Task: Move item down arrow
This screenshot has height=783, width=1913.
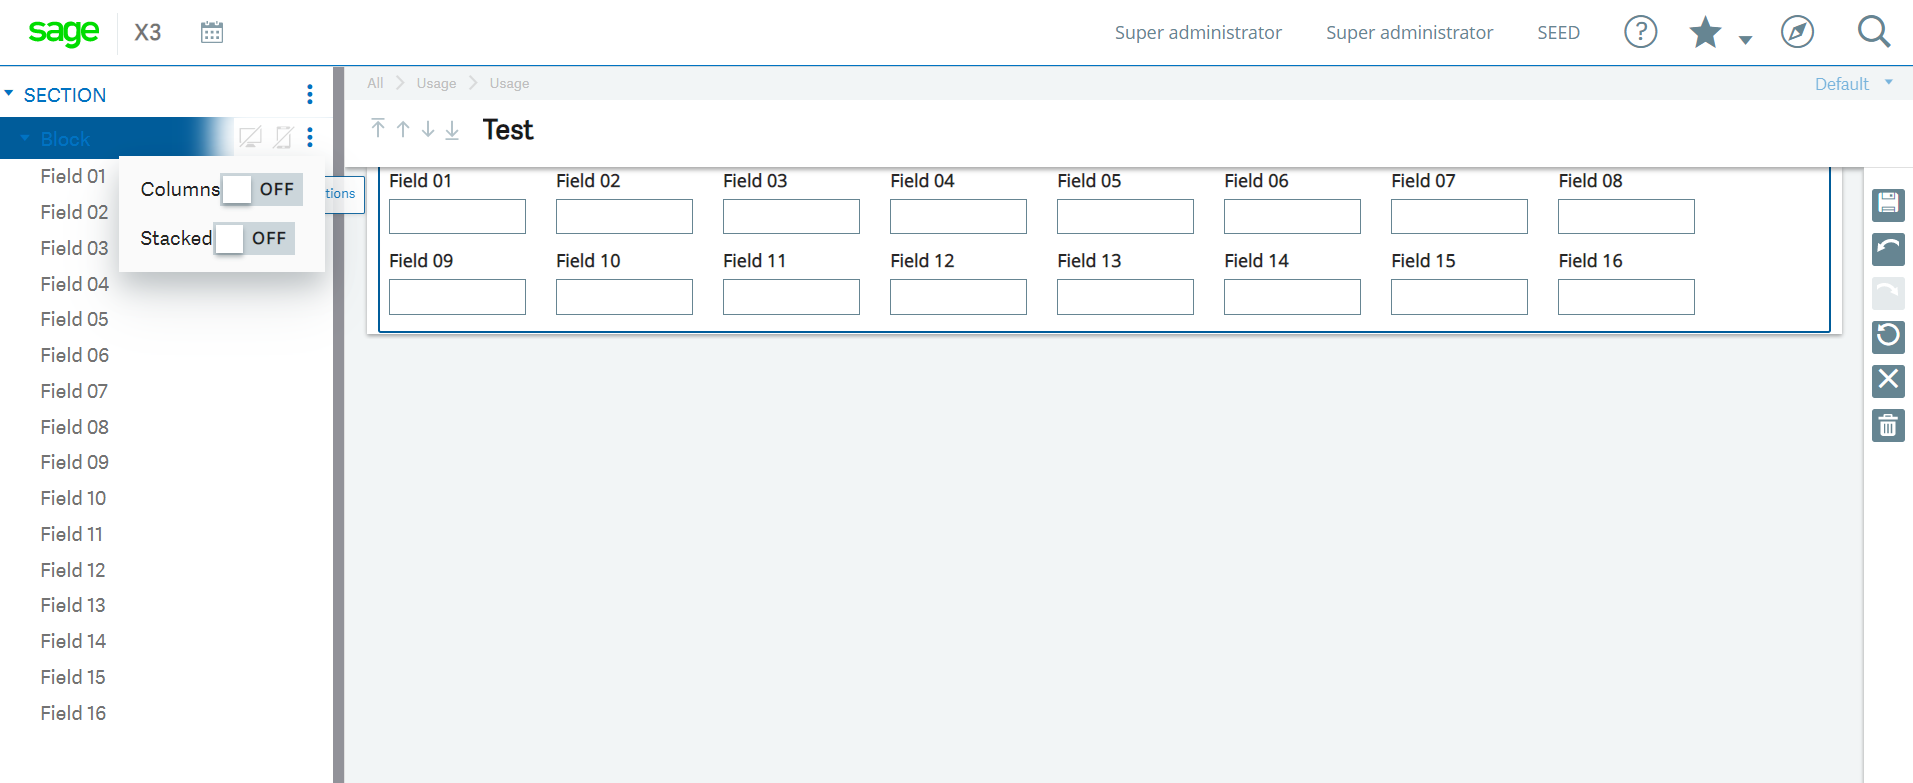Action: (x=428, y=129)
